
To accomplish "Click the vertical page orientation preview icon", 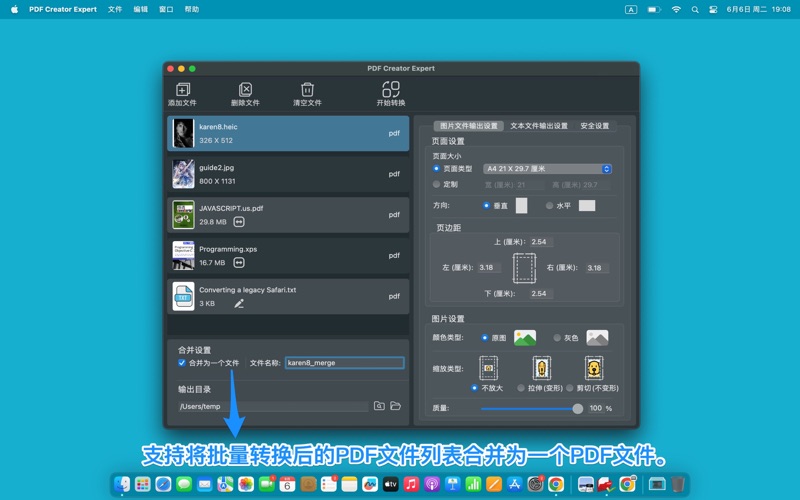I will tap(521, 206).
